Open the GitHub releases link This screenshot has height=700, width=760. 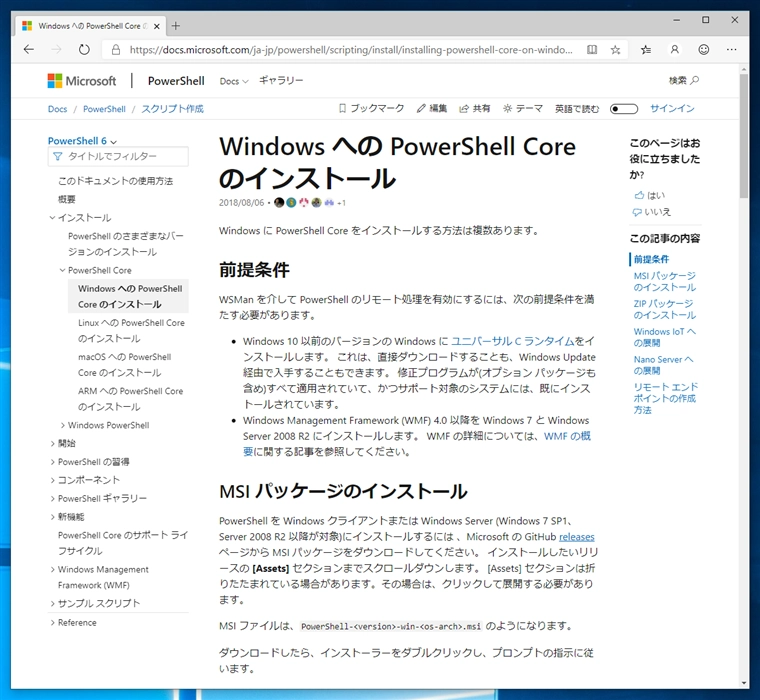576,537
